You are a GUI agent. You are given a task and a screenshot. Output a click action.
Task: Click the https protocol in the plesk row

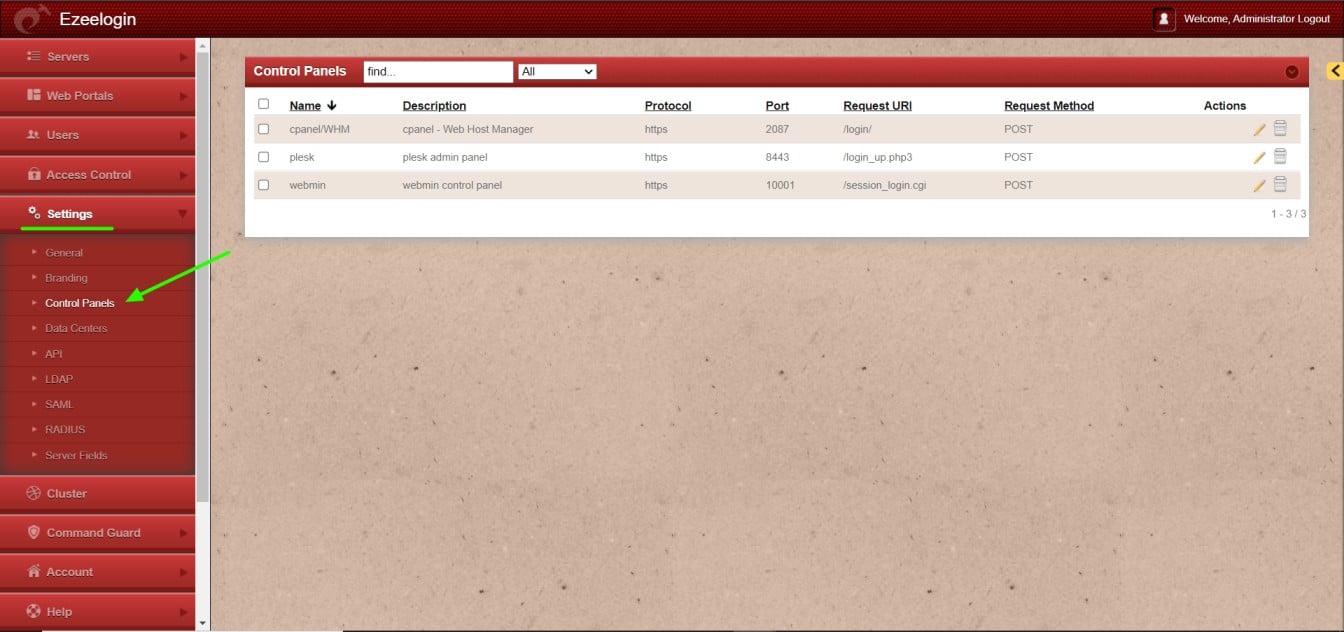[656, 157]
